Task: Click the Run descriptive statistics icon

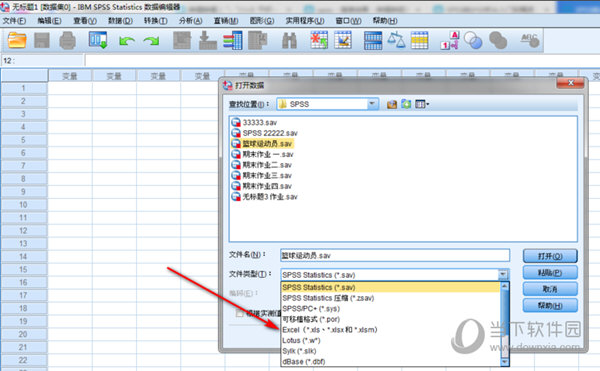Action: (258, 40)
